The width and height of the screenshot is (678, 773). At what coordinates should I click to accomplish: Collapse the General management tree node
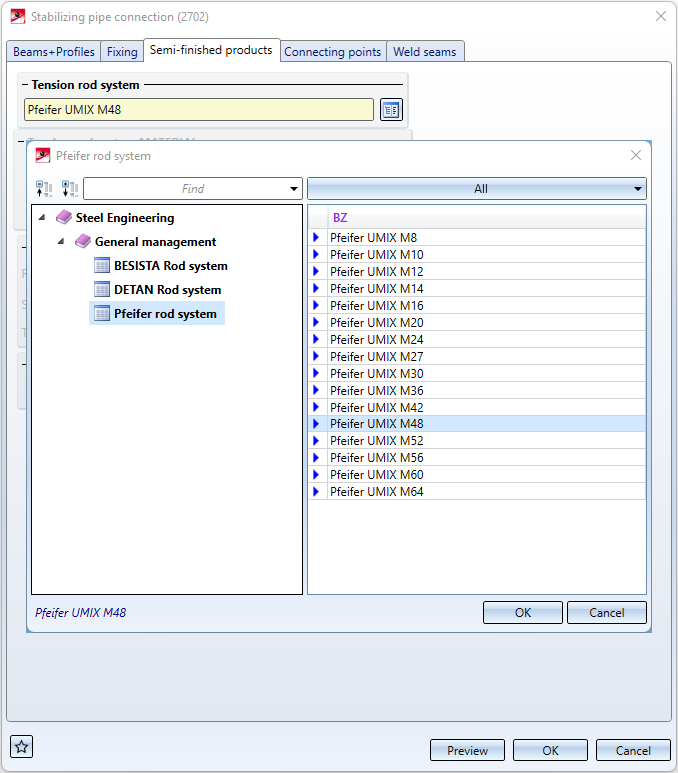pos(61,242)
